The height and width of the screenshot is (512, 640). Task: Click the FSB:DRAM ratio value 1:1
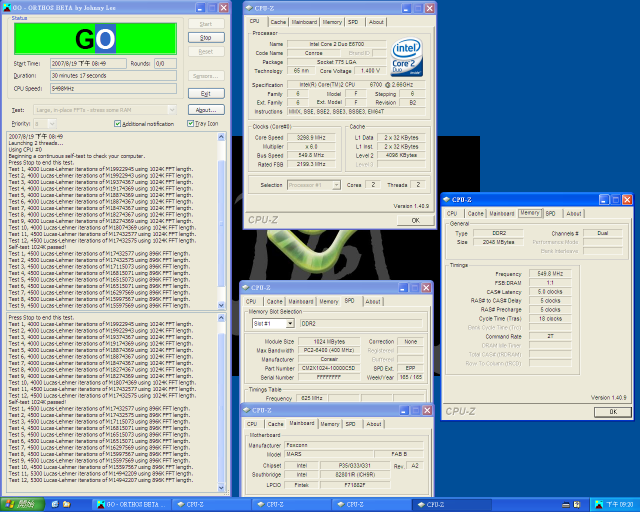pos(550,283)
